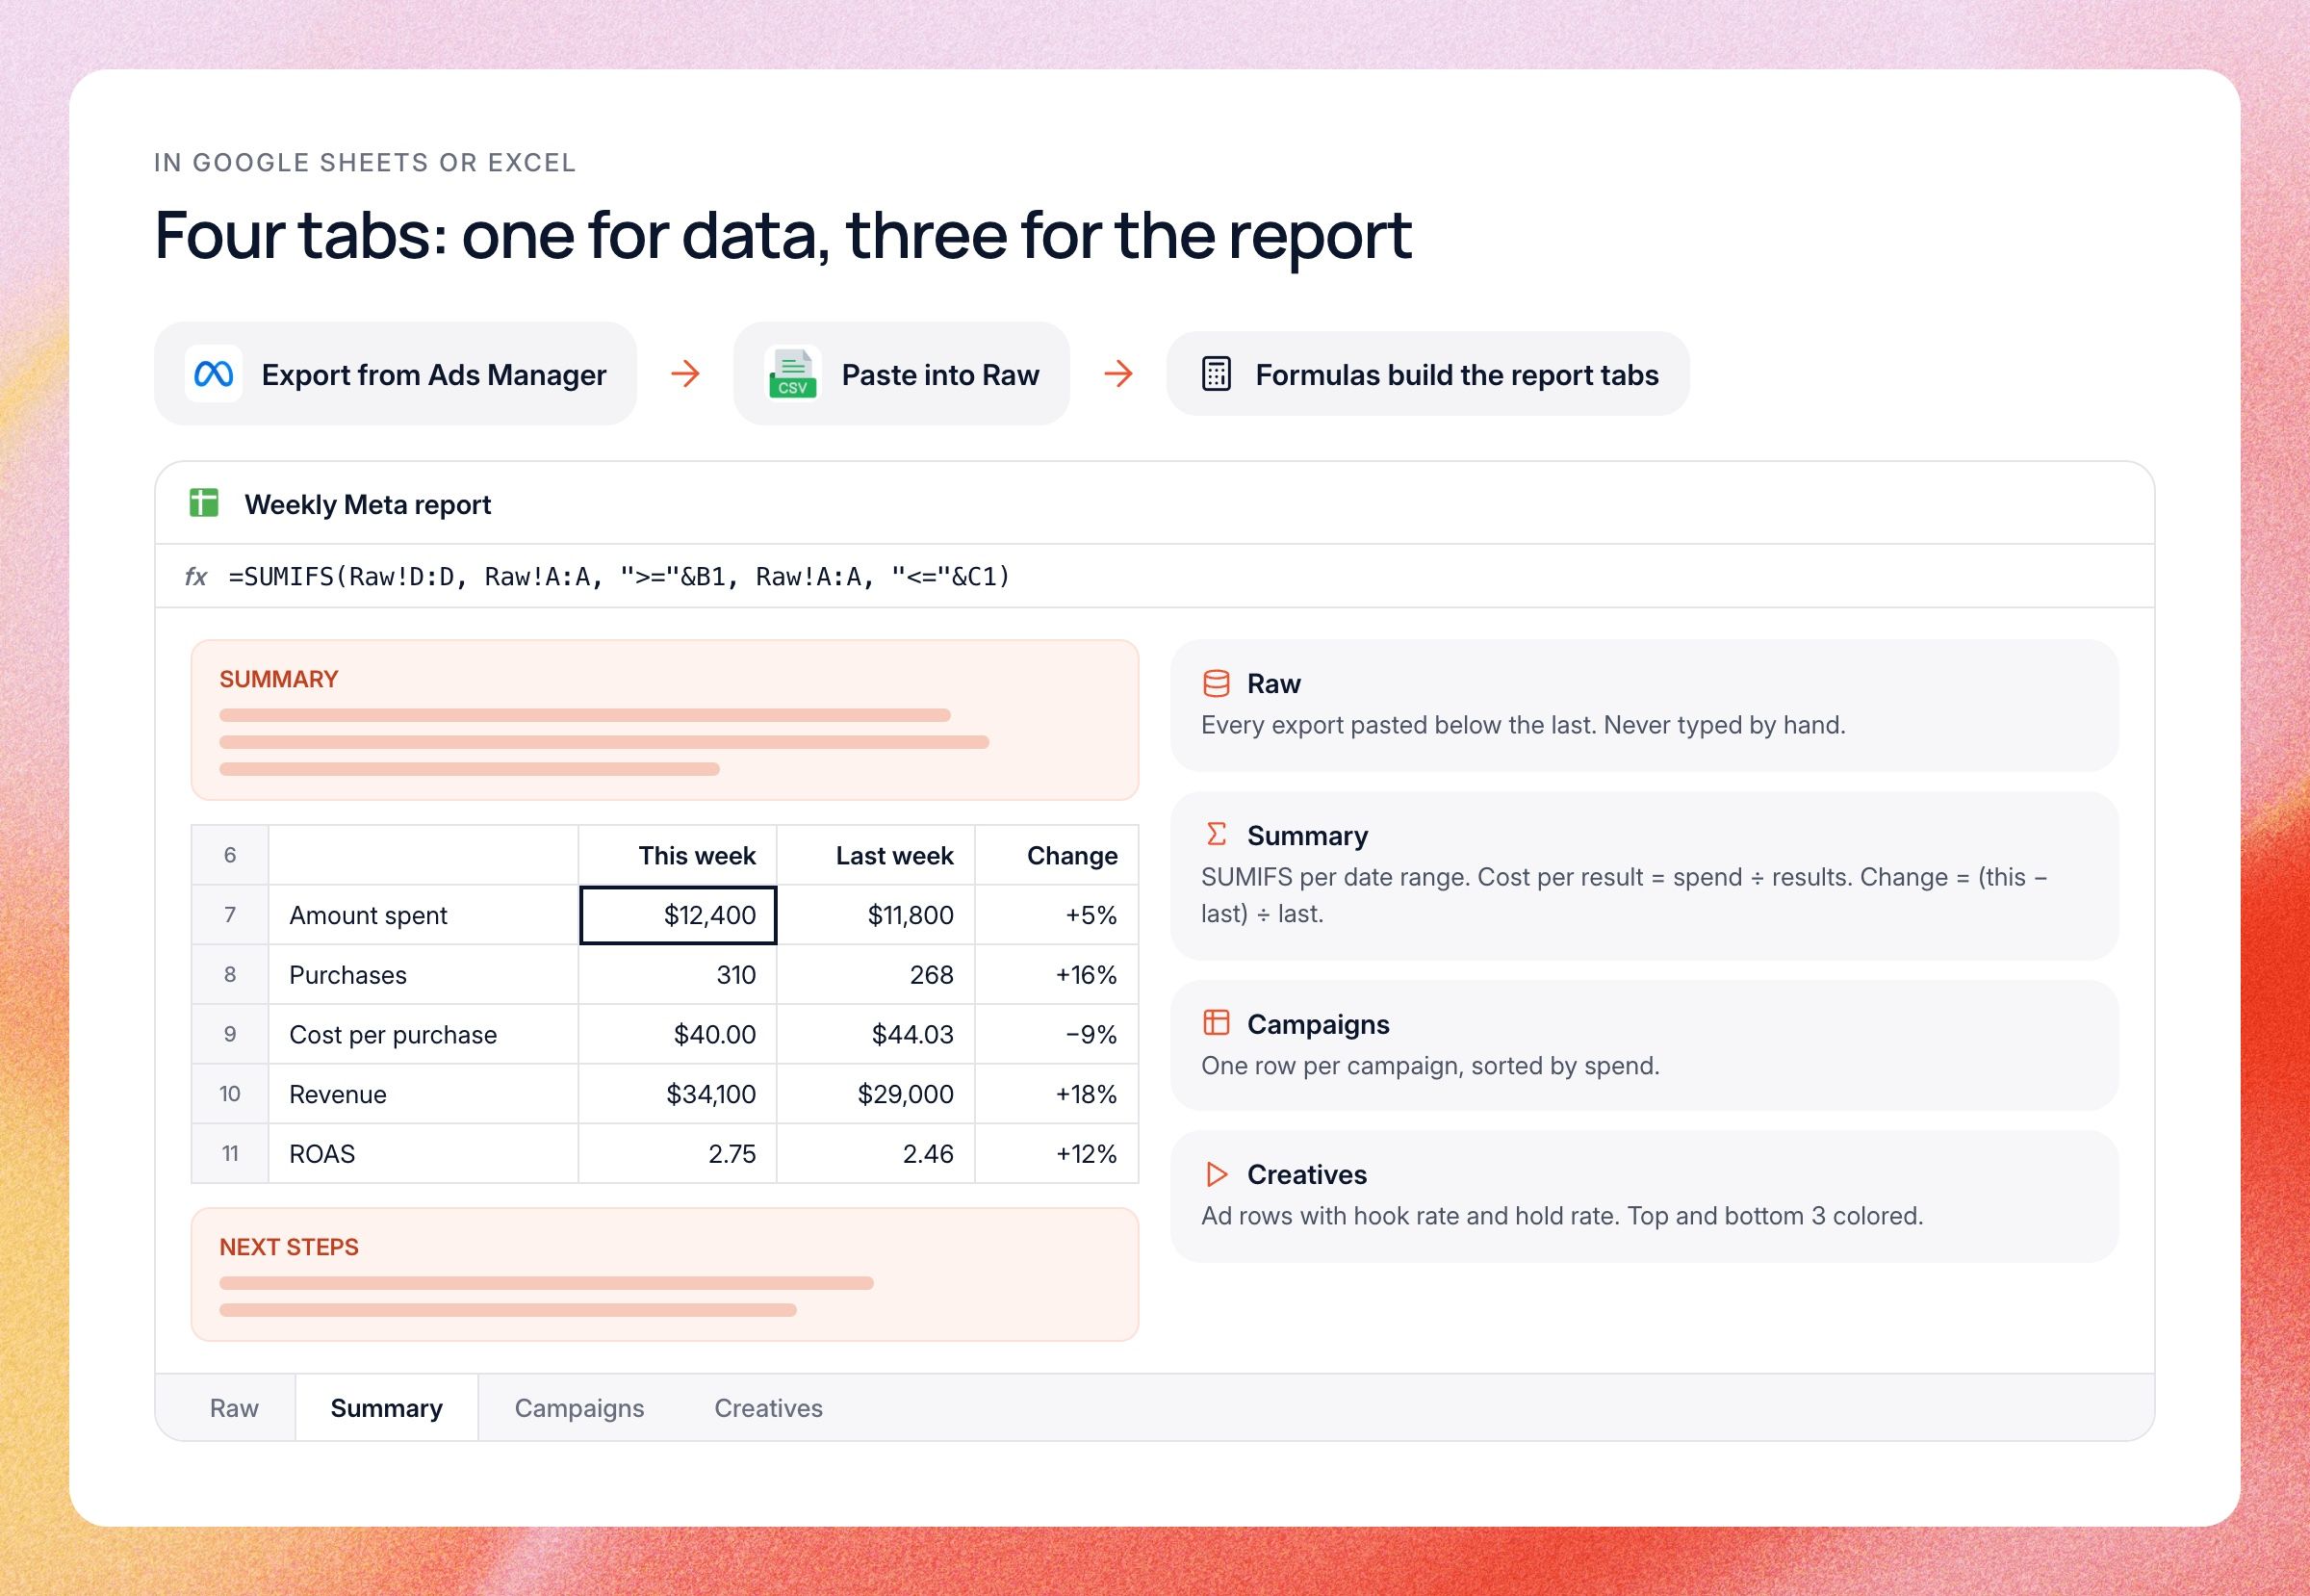Viewport: 2310px width, 1596px height.
Task: Click the Meta logo icon
Action: coord(213,374)
